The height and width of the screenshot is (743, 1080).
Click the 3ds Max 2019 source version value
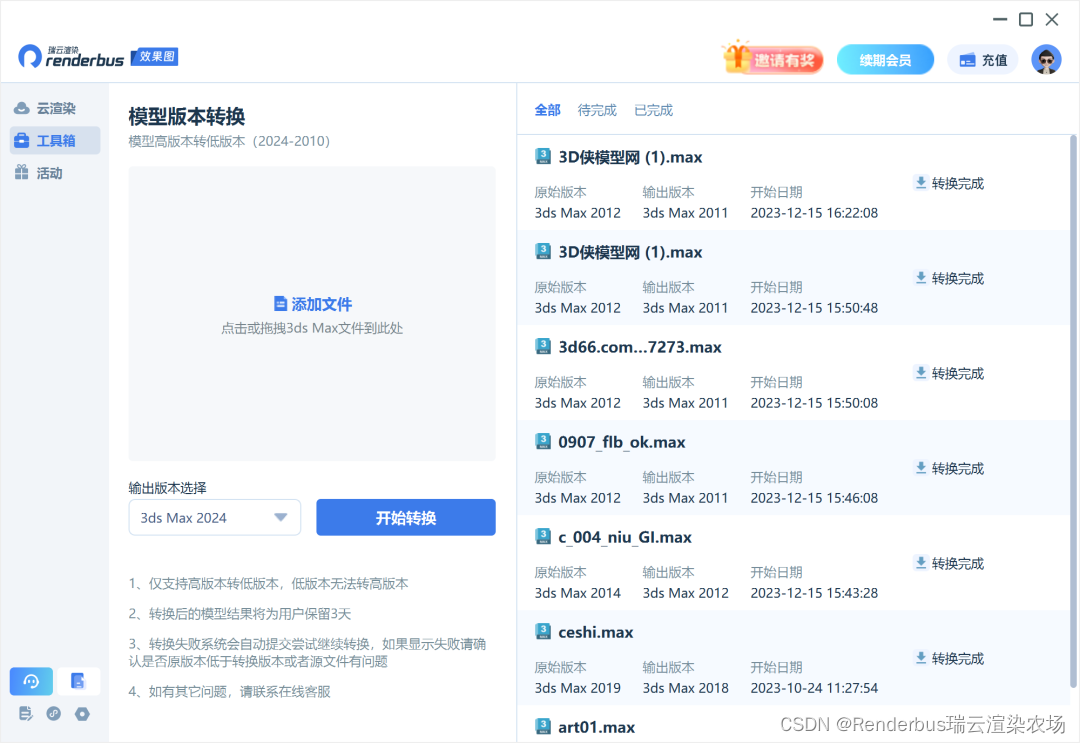click(578, 688)
